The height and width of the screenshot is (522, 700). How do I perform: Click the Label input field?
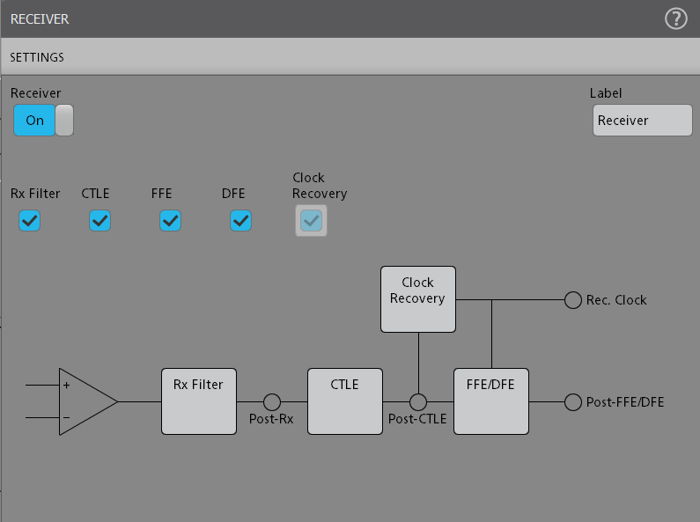pos(642,120)
